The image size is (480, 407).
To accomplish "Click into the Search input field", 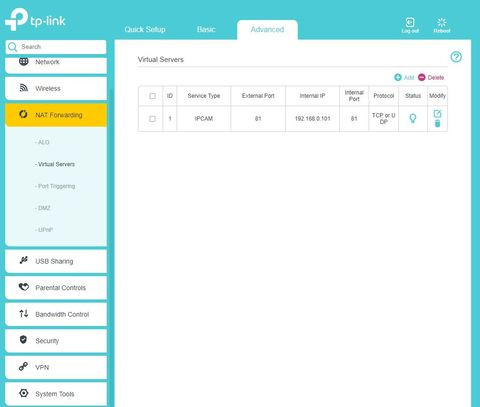I will pyautogui.click(x=56, y=47).
